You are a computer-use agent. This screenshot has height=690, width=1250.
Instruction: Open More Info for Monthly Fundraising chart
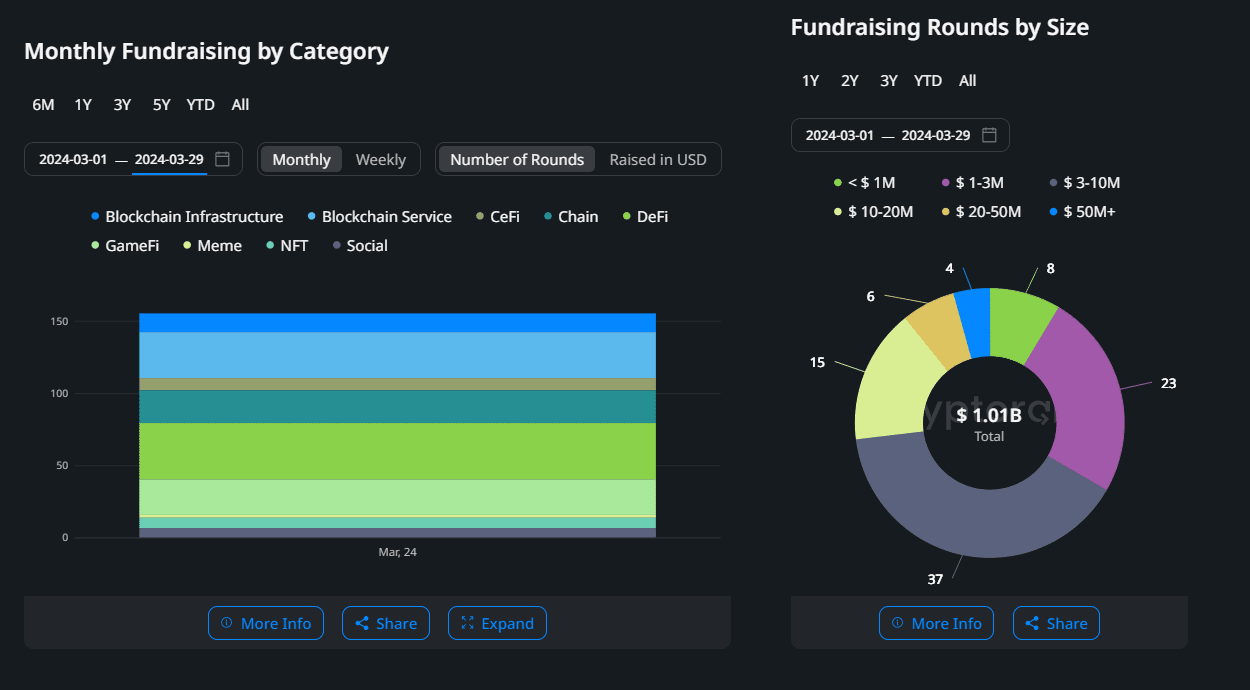[266, 623]
